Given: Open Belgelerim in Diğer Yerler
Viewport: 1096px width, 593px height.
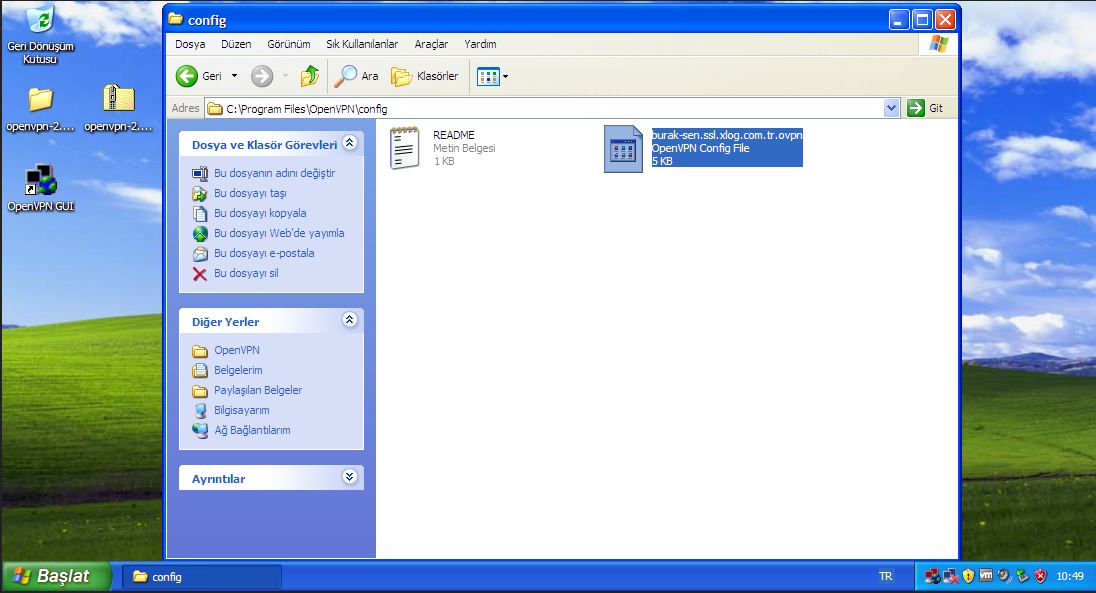Looking at the screenshot, I should (238, 370).
